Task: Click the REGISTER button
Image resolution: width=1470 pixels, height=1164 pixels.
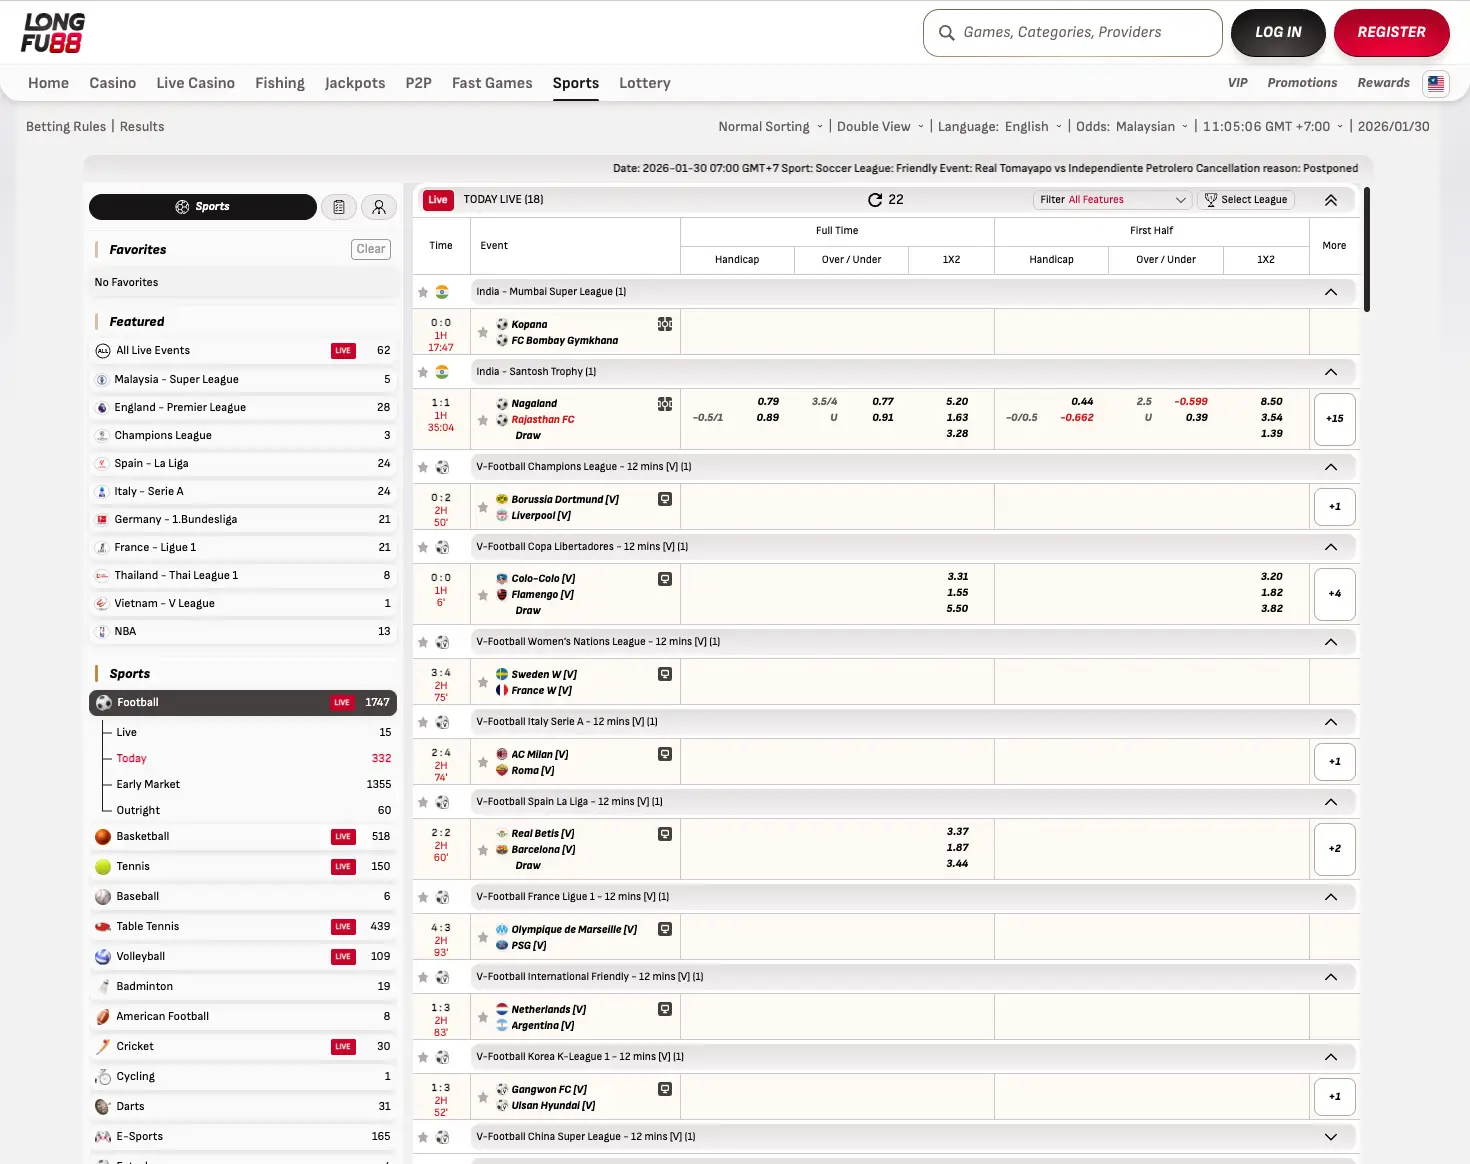Action: (1391, 33)
